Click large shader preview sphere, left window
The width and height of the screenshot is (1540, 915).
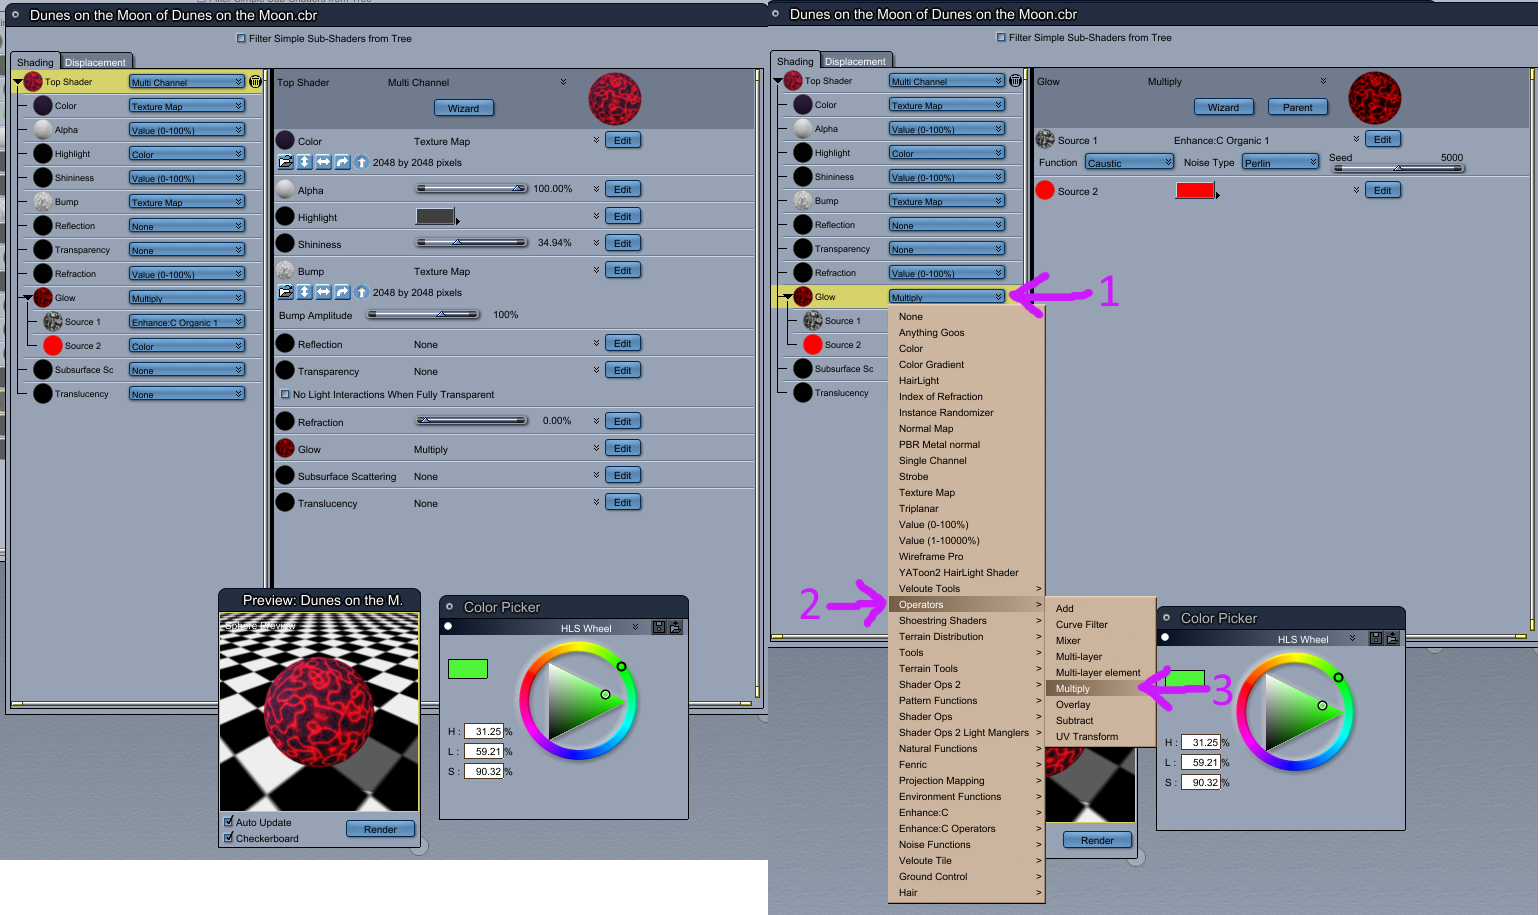[615, 99]
